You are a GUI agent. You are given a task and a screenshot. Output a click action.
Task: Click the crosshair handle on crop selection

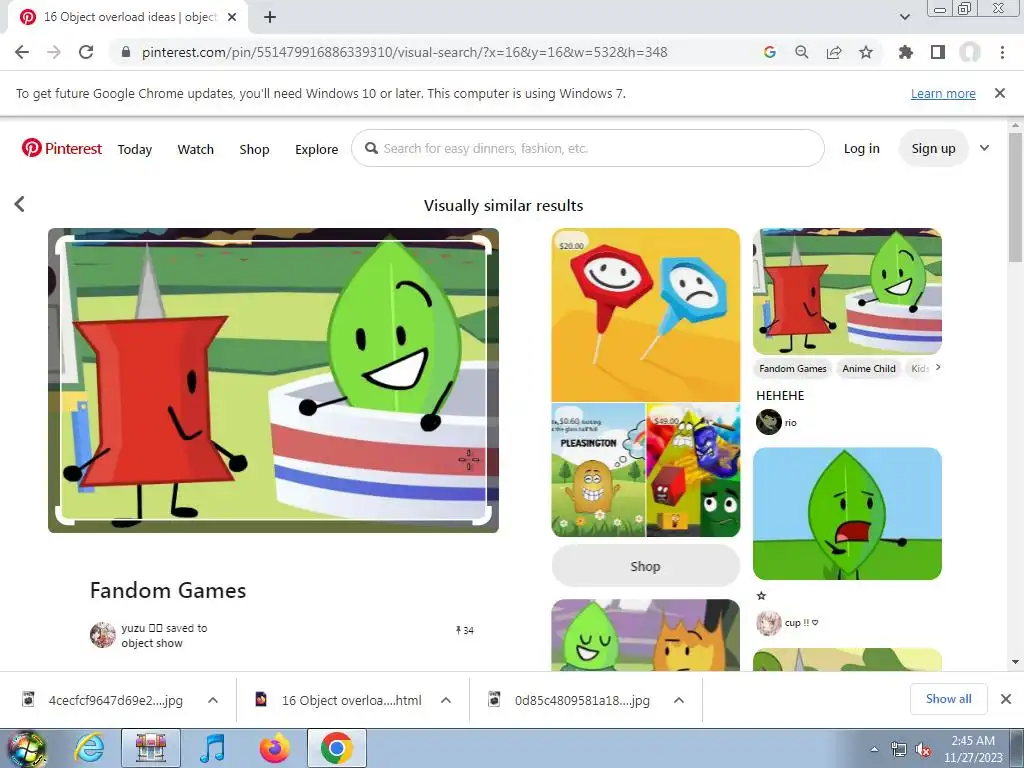tap(468, 460)
